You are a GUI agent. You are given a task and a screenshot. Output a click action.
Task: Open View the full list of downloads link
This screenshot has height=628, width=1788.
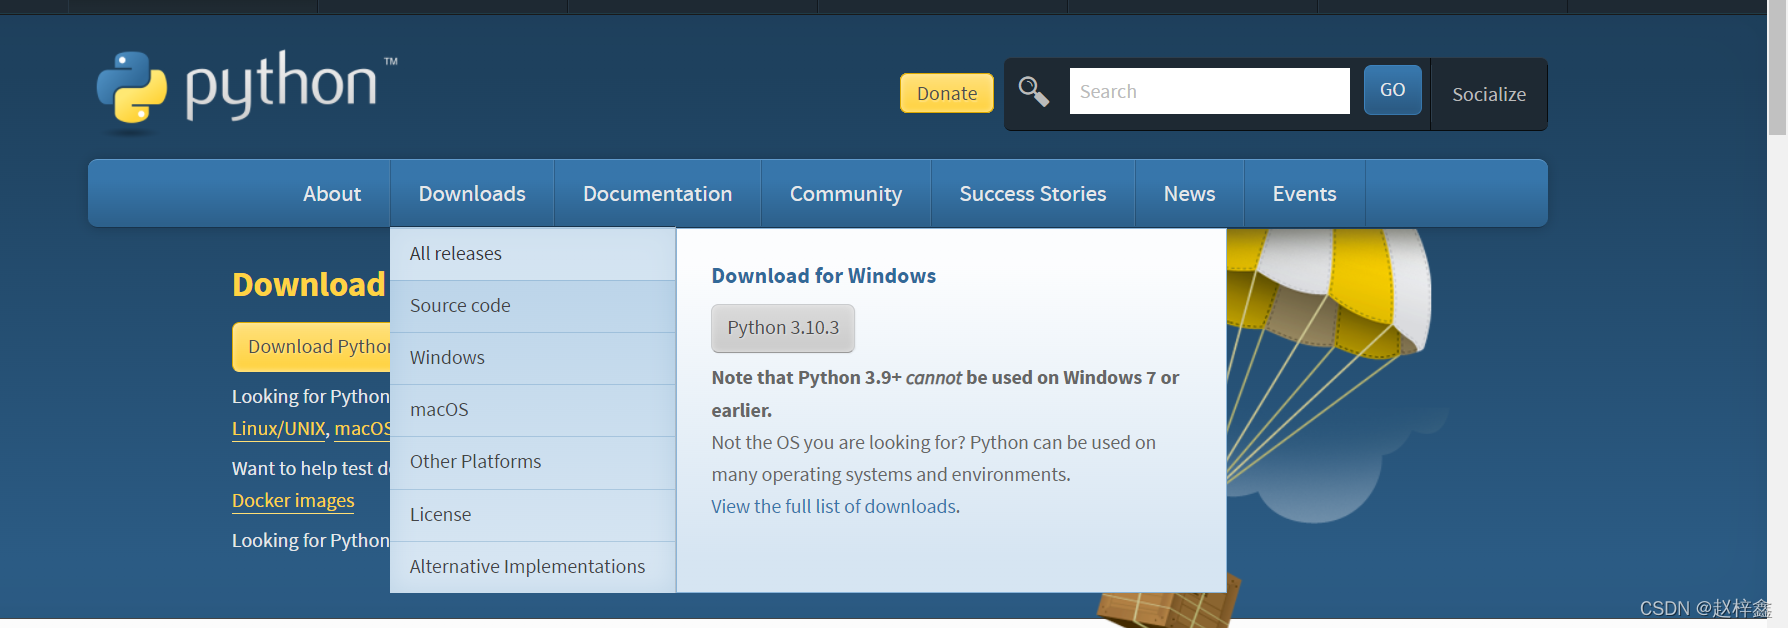click(835, 507)
